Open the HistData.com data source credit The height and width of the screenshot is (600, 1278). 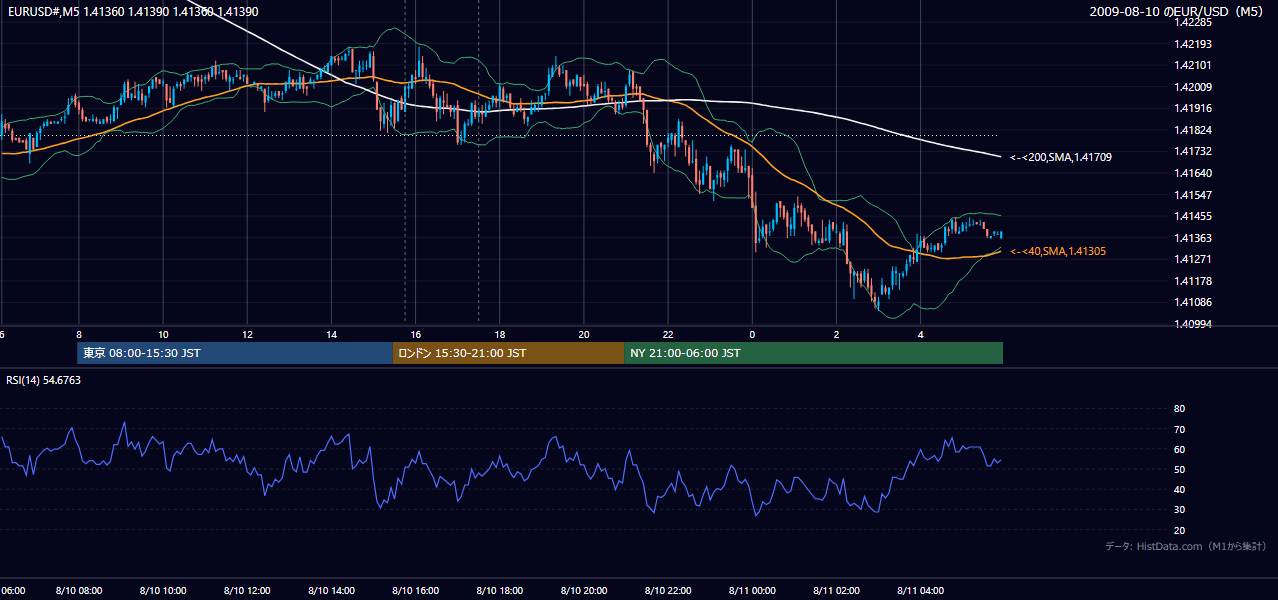[1186, 546]
